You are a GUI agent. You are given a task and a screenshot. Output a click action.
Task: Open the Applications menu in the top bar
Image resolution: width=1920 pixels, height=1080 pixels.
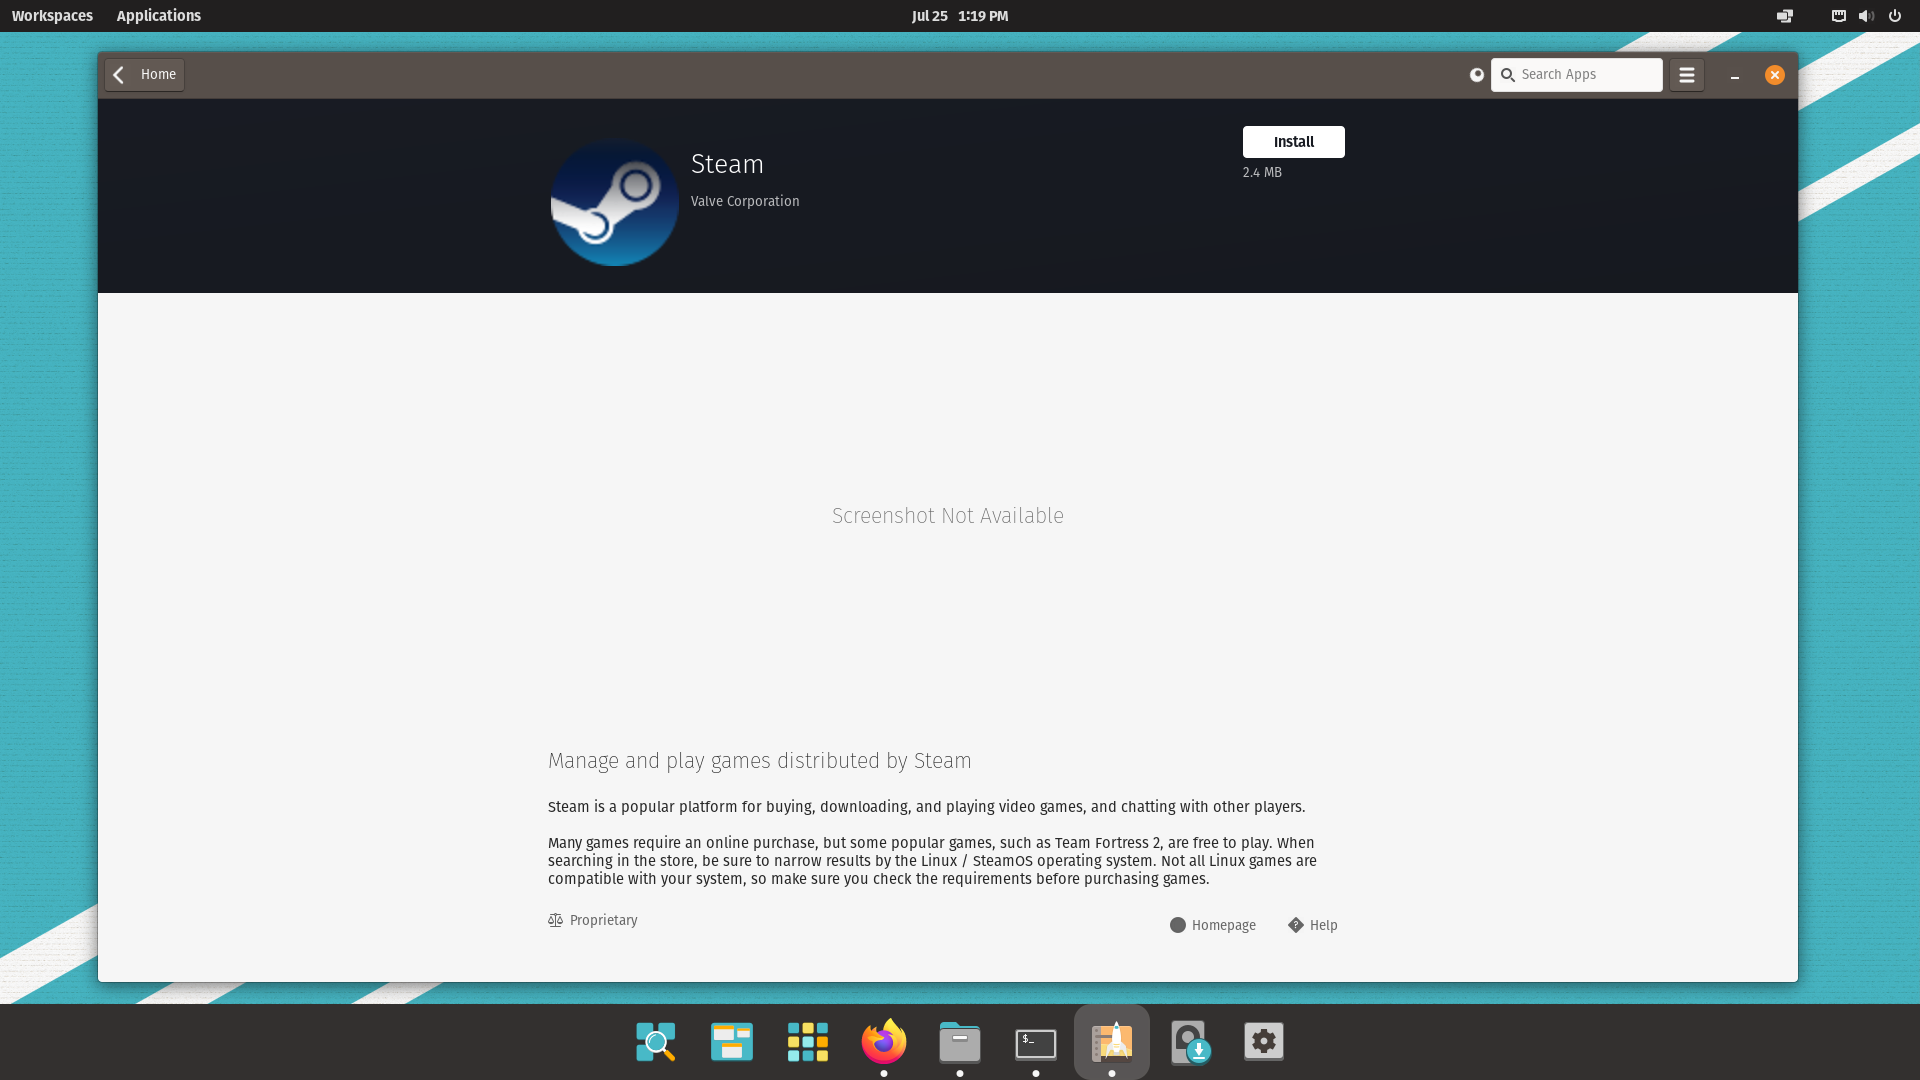[158, 16]
